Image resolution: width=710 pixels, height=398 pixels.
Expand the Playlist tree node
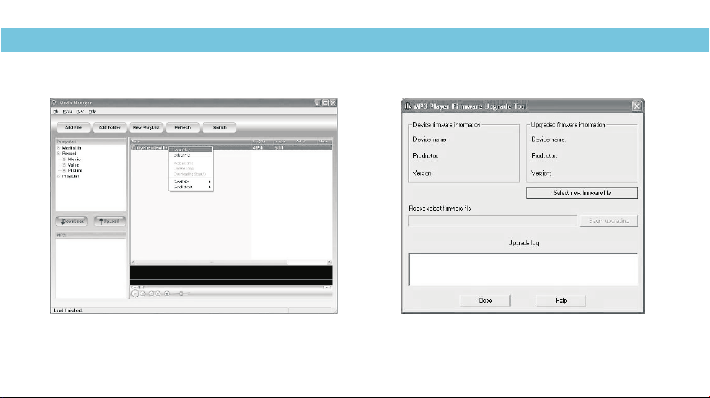[58, 176]
